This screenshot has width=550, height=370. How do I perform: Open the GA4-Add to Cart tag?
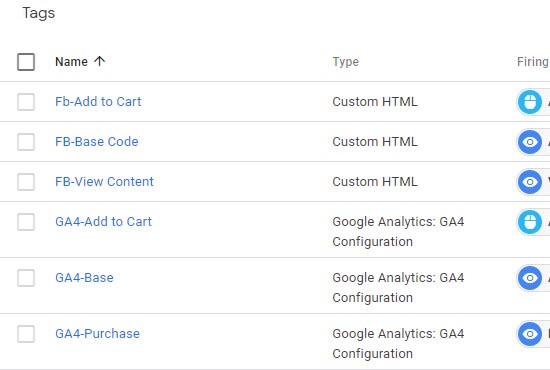(x=103, y=222)
